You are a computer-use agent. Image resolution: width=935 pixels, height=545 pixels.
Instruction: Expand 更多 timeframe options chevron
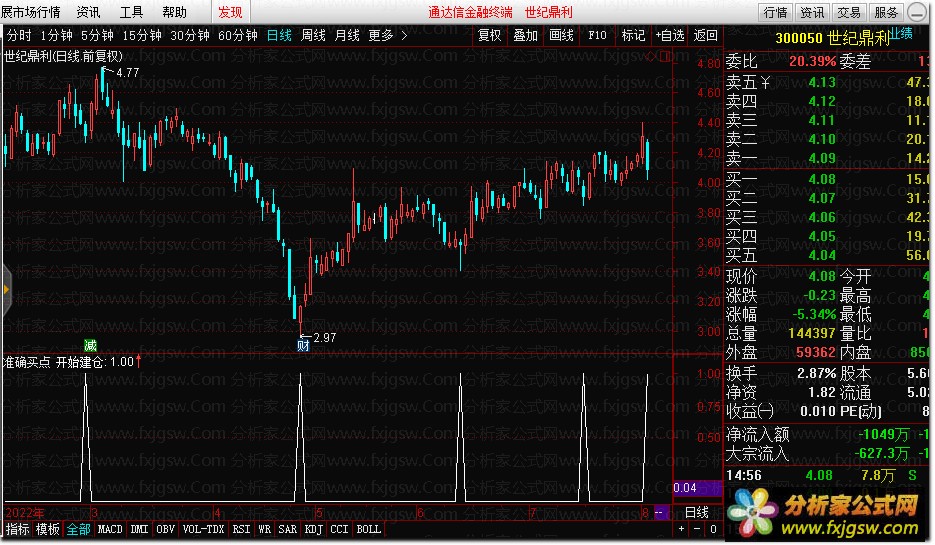click(404, 36)
